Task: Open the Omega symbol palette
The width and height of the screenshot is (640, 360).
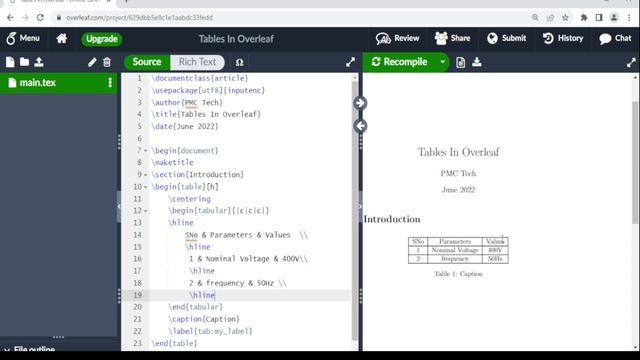Action: (x=240, y=62)
